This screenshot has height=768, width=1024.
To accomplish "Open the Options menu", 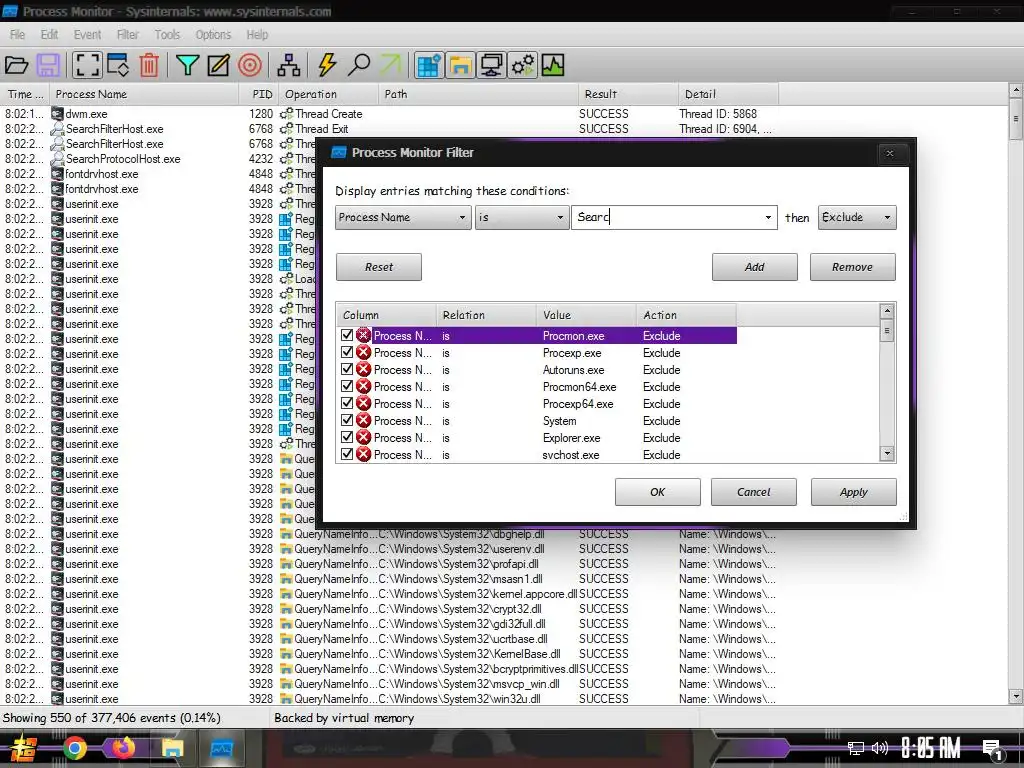I will click(214, 35).
